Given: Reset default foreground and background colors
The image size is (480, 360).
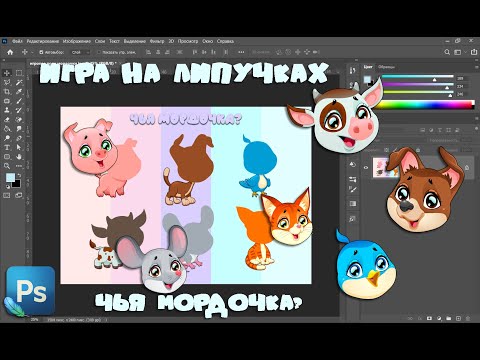Looking at the screenshot, I should 8,187.
